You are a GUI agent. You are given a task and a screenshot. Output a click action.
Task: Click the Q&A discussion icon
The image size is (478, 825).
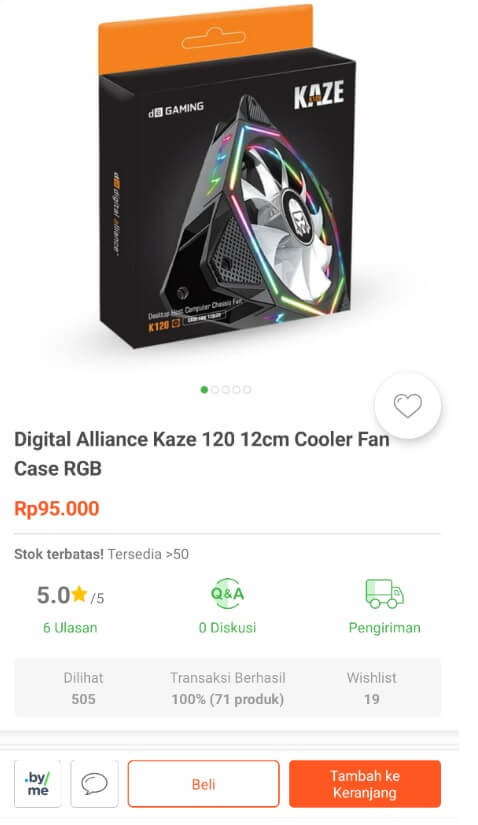coord(227,593)
